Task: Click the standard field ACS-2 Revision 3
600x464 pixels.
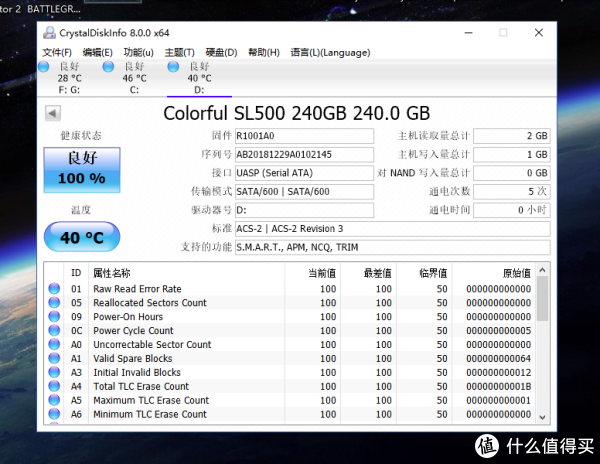Action: [393, 229]
